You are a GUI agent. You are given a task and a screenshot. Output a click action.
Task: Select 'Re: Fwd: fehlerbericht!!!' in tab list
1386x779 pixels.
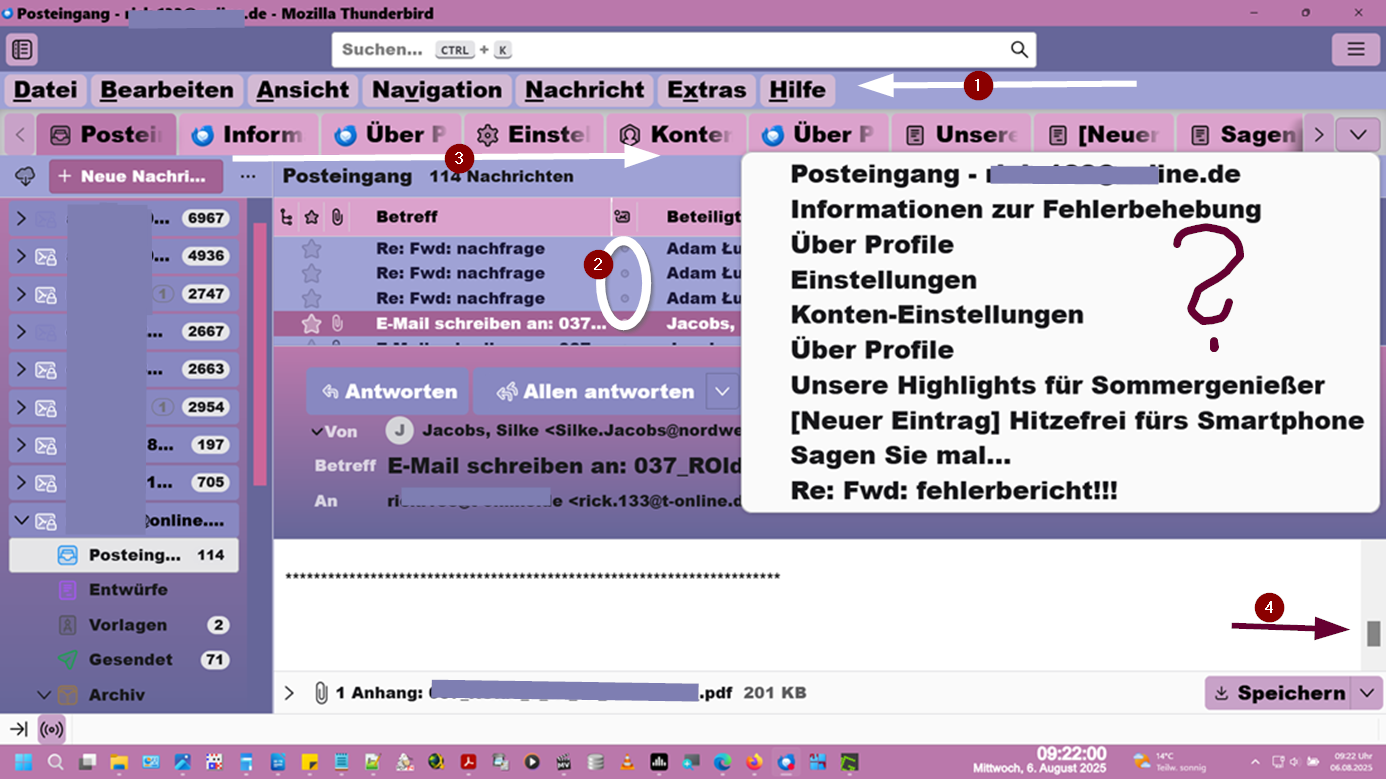tap(954, 491)
